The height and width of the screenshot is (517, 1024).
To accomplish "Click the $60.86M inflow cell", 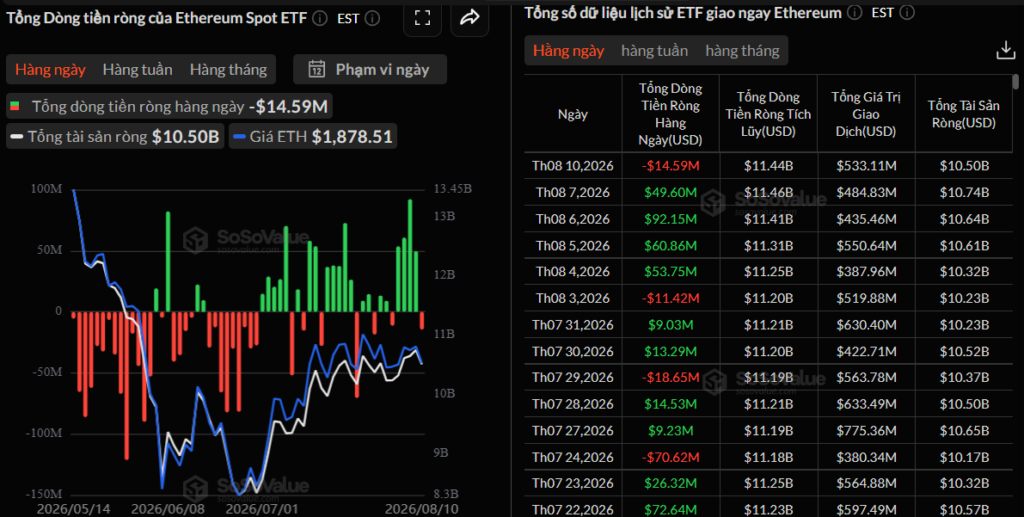I will point(670,246).
